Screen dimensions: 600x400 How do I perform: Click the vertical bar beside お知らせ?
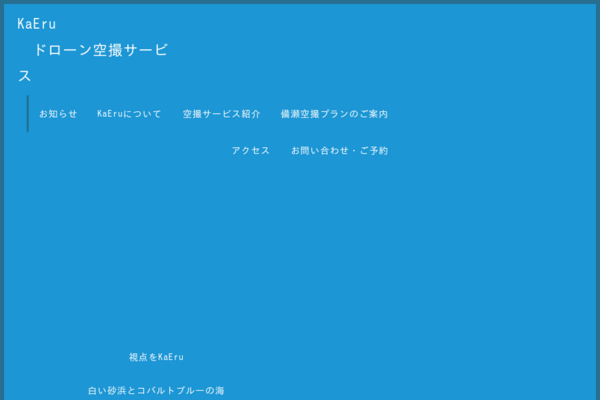[28, 114]
